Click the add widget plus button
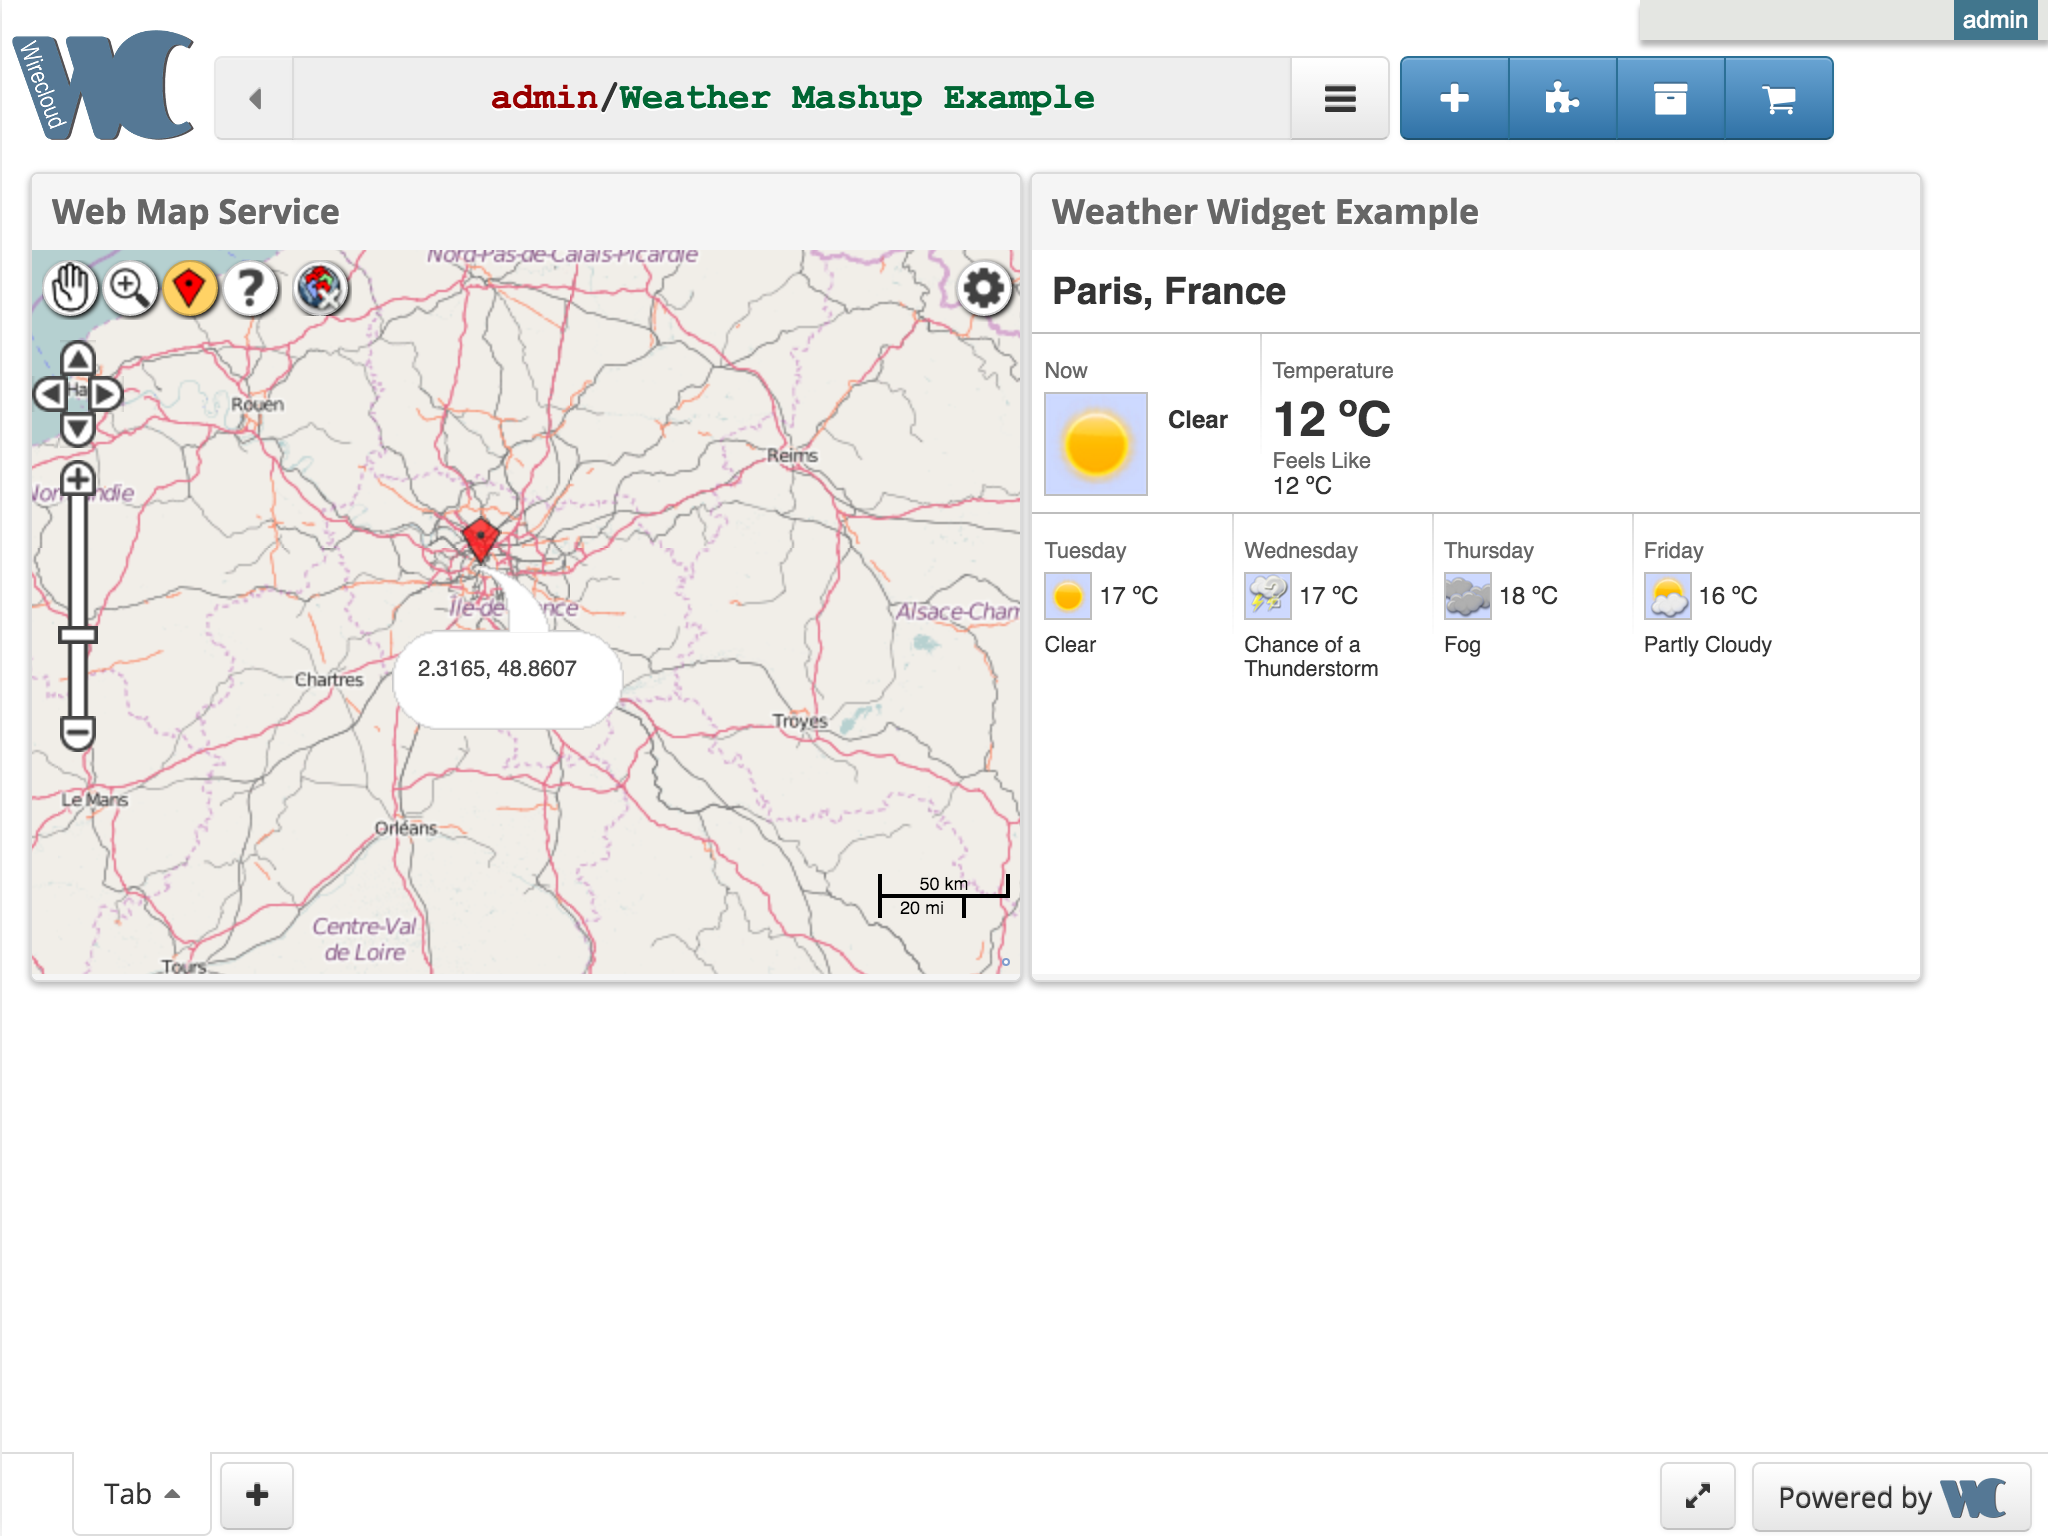Screen dimensions: 2048x1536 [x=1453, y=100]
